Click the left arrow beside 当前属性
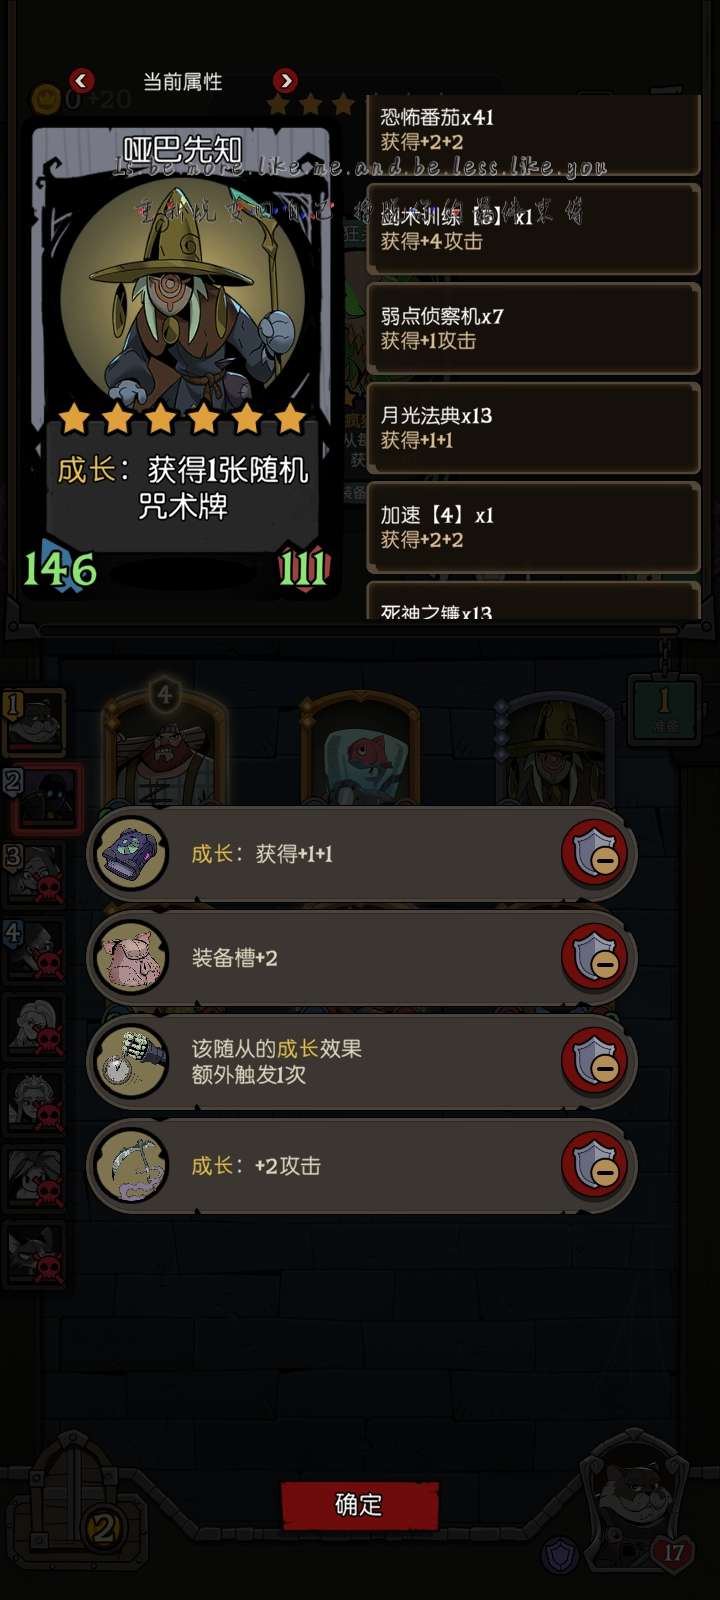This screenshot has width=720, height=1600. tap(82, 80)
